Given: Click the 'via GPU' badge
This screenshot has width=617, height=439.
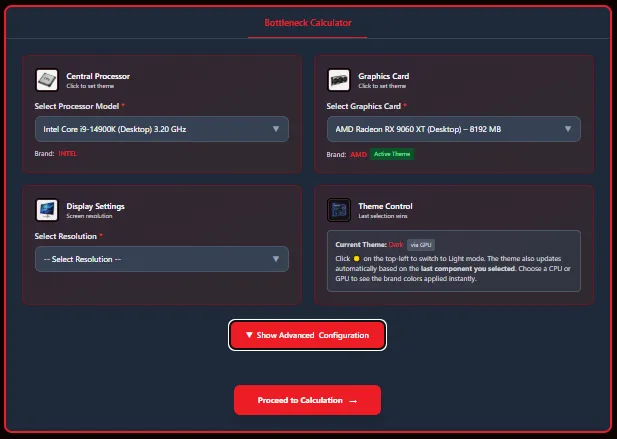Looking at the screenshot, I should pyautogui.click(x=421, y=245).
